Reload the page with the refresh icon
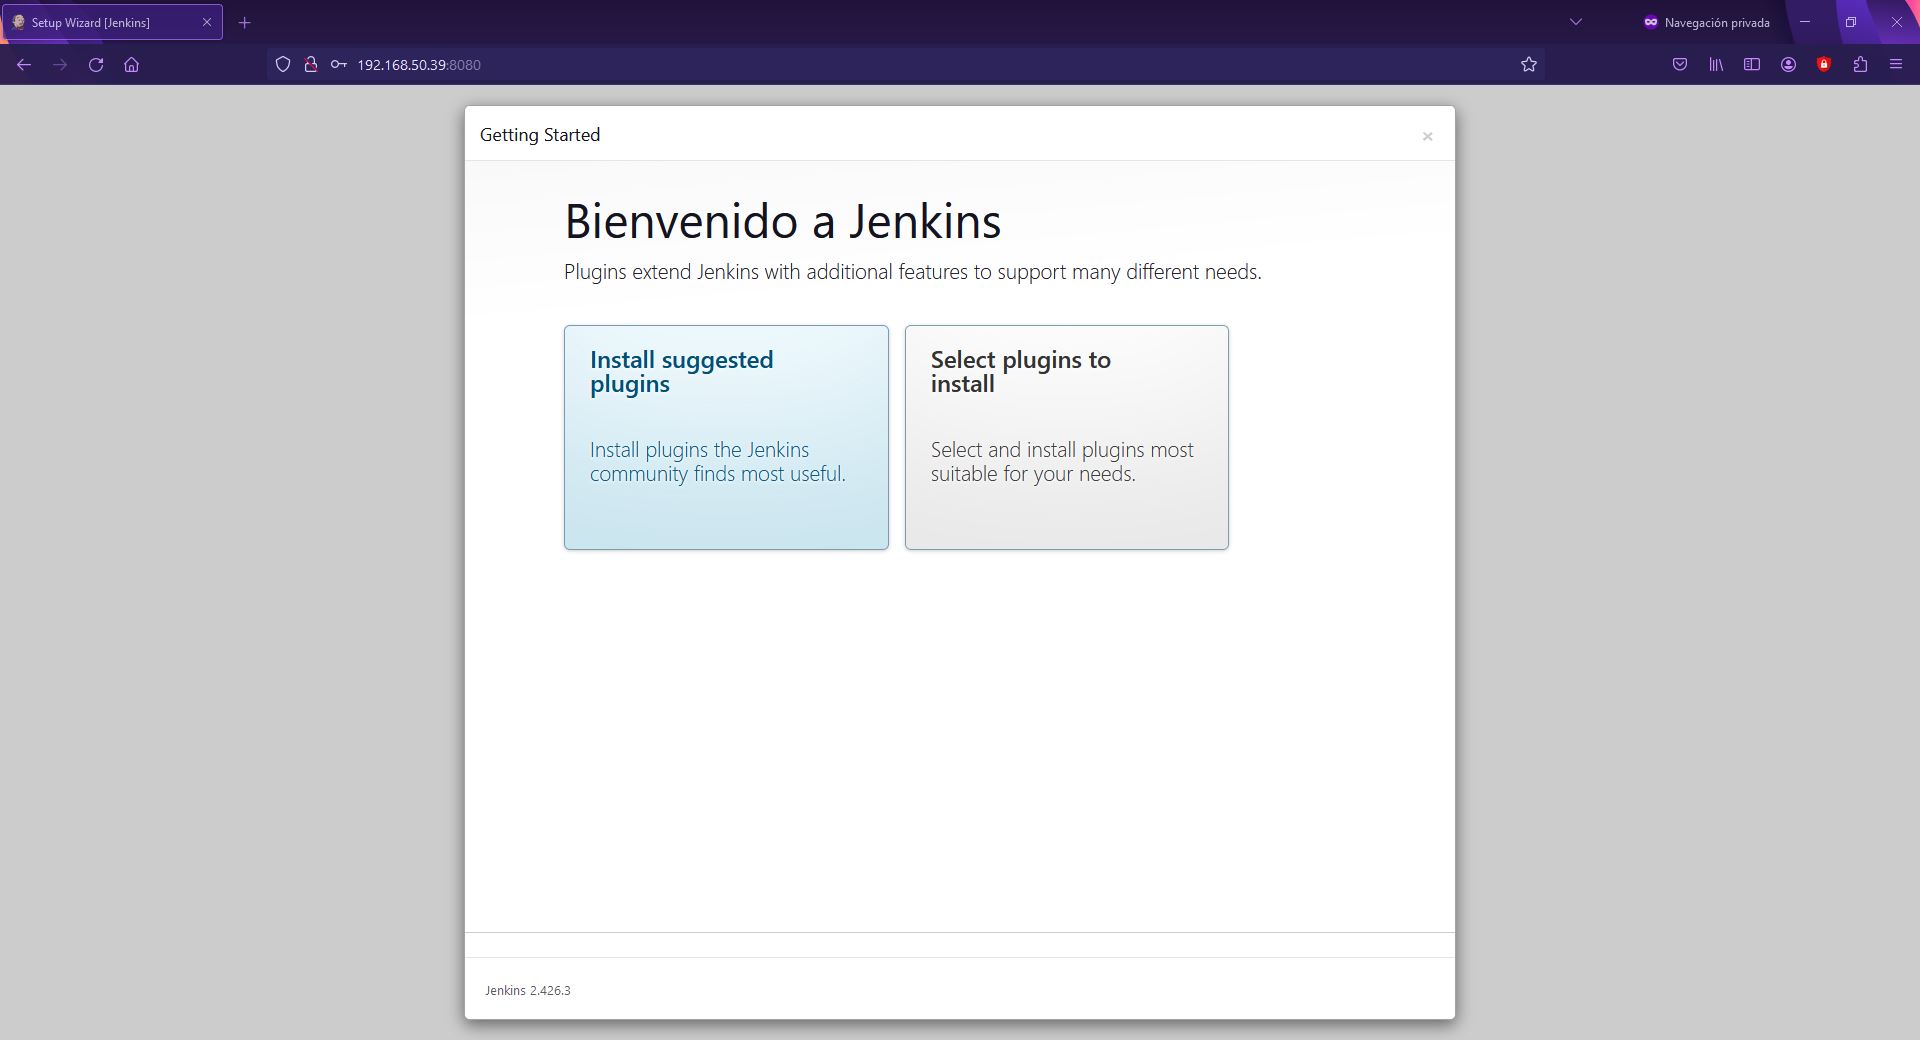The image size is (1920, 1040). click(x=96, y=65)
